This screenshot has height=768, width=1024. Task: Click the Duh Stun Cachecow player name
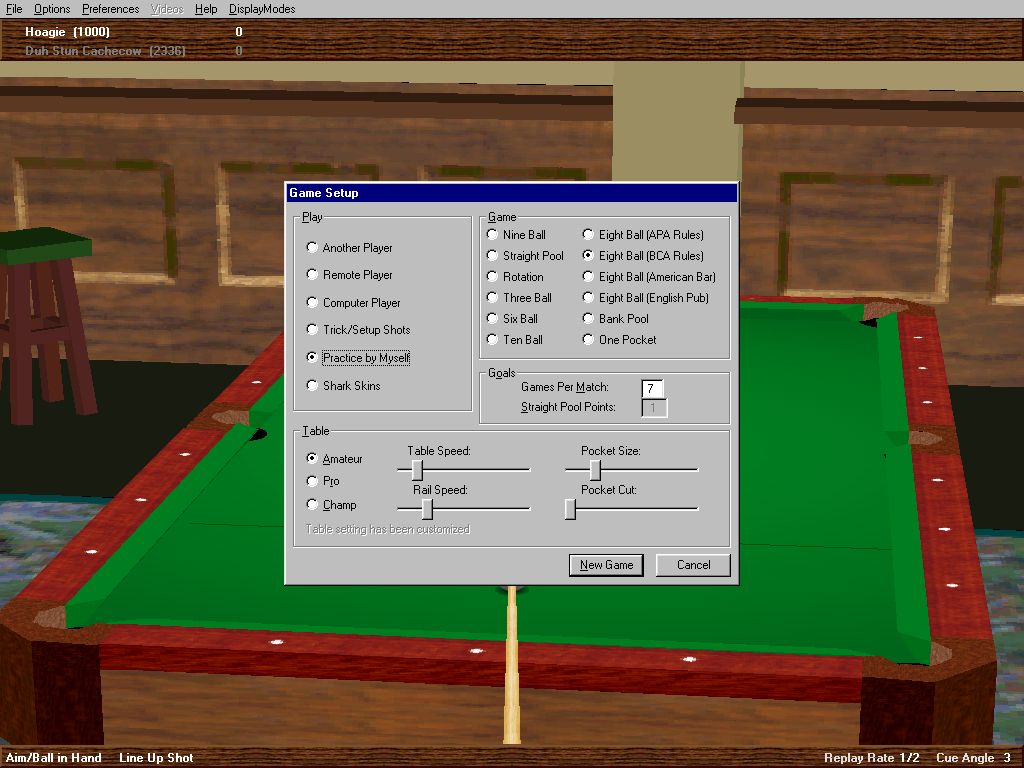point(105,50)
